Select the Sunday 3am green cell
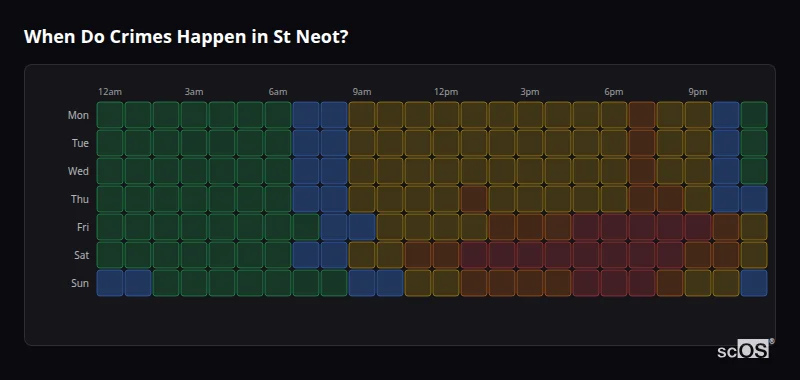The image size is (800, 380). (194, 283)
